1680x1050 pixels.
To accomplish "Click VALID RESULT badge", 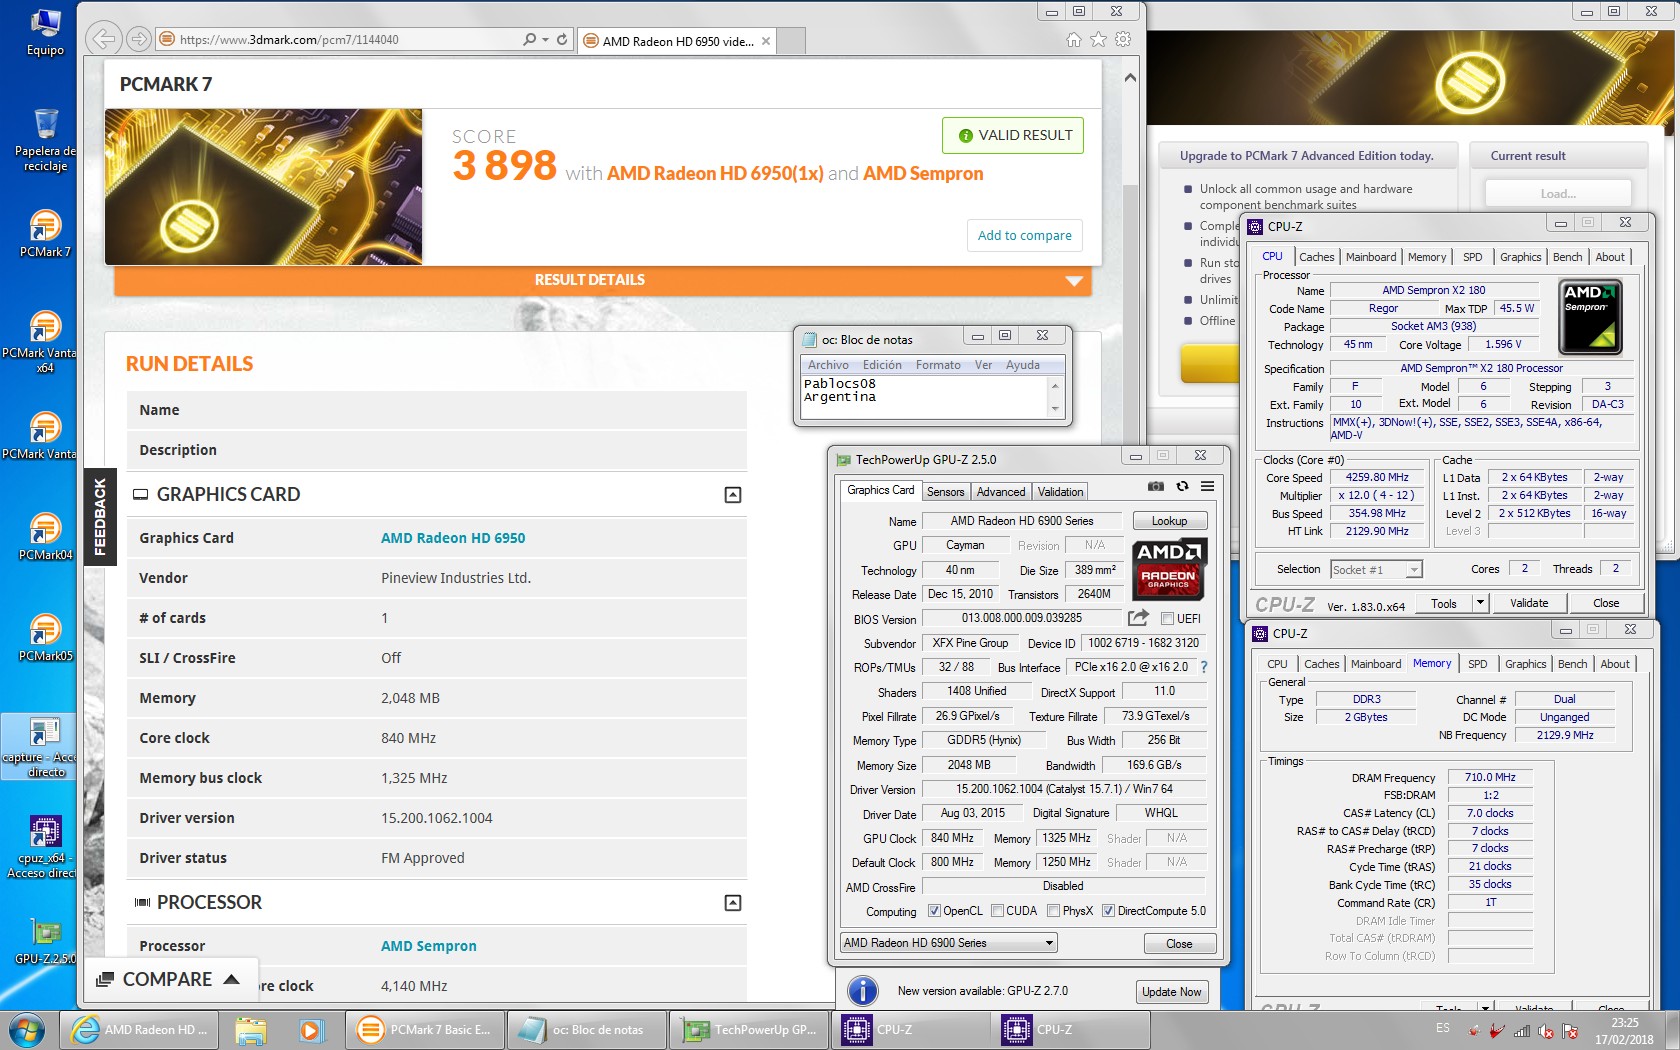I will click(1012, 136).
